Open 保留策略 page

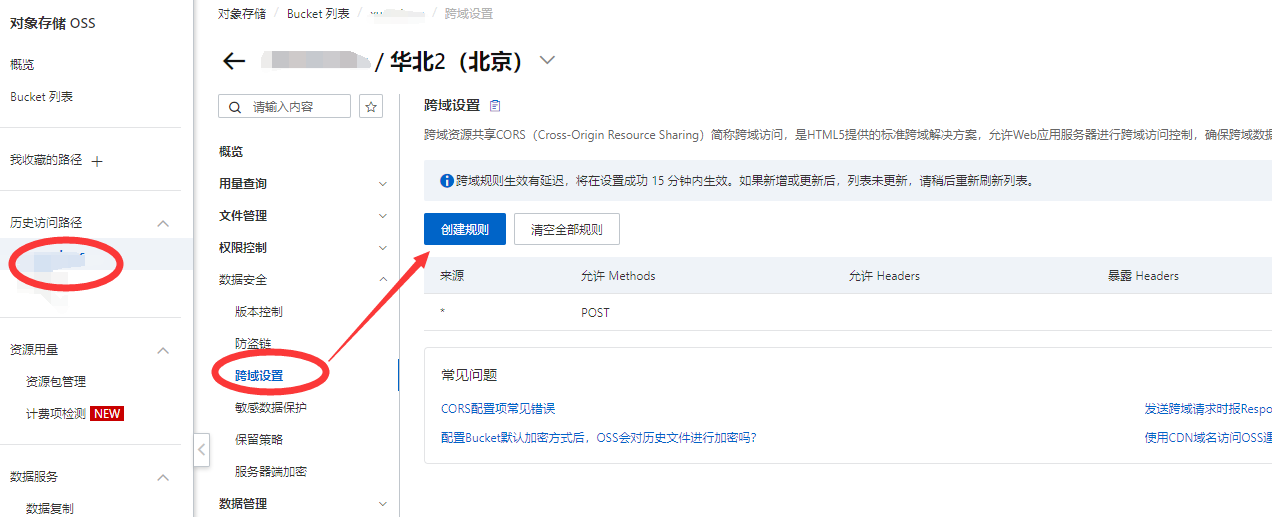[259, 440]
